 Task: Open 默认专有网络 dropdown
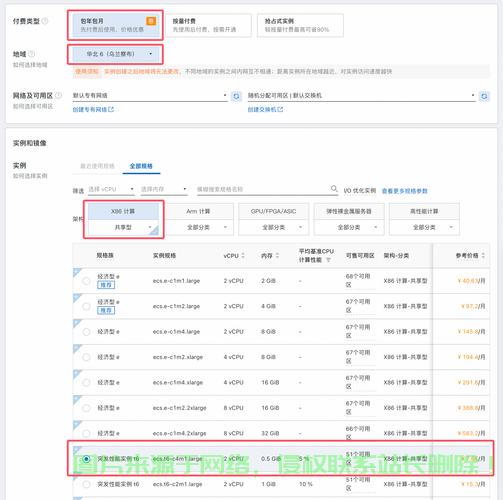150,96
